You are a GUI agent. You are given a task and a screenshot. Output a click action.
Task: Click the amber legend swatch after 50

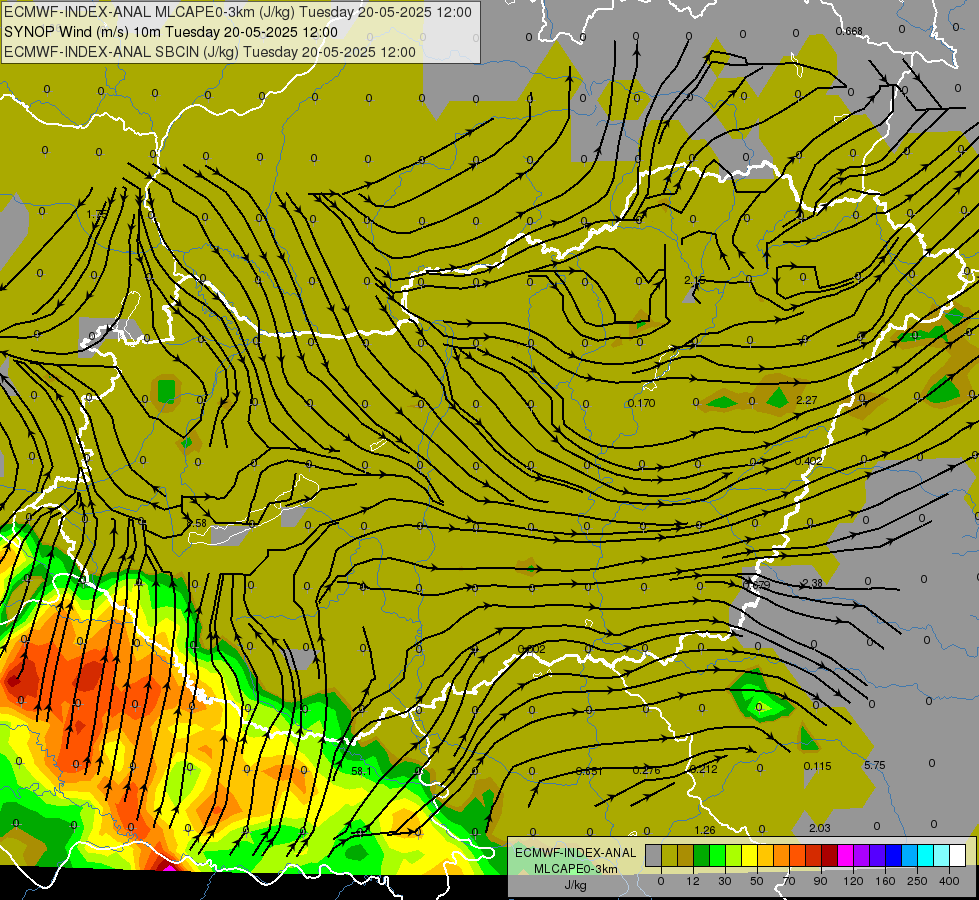click(x=765, y=855)
